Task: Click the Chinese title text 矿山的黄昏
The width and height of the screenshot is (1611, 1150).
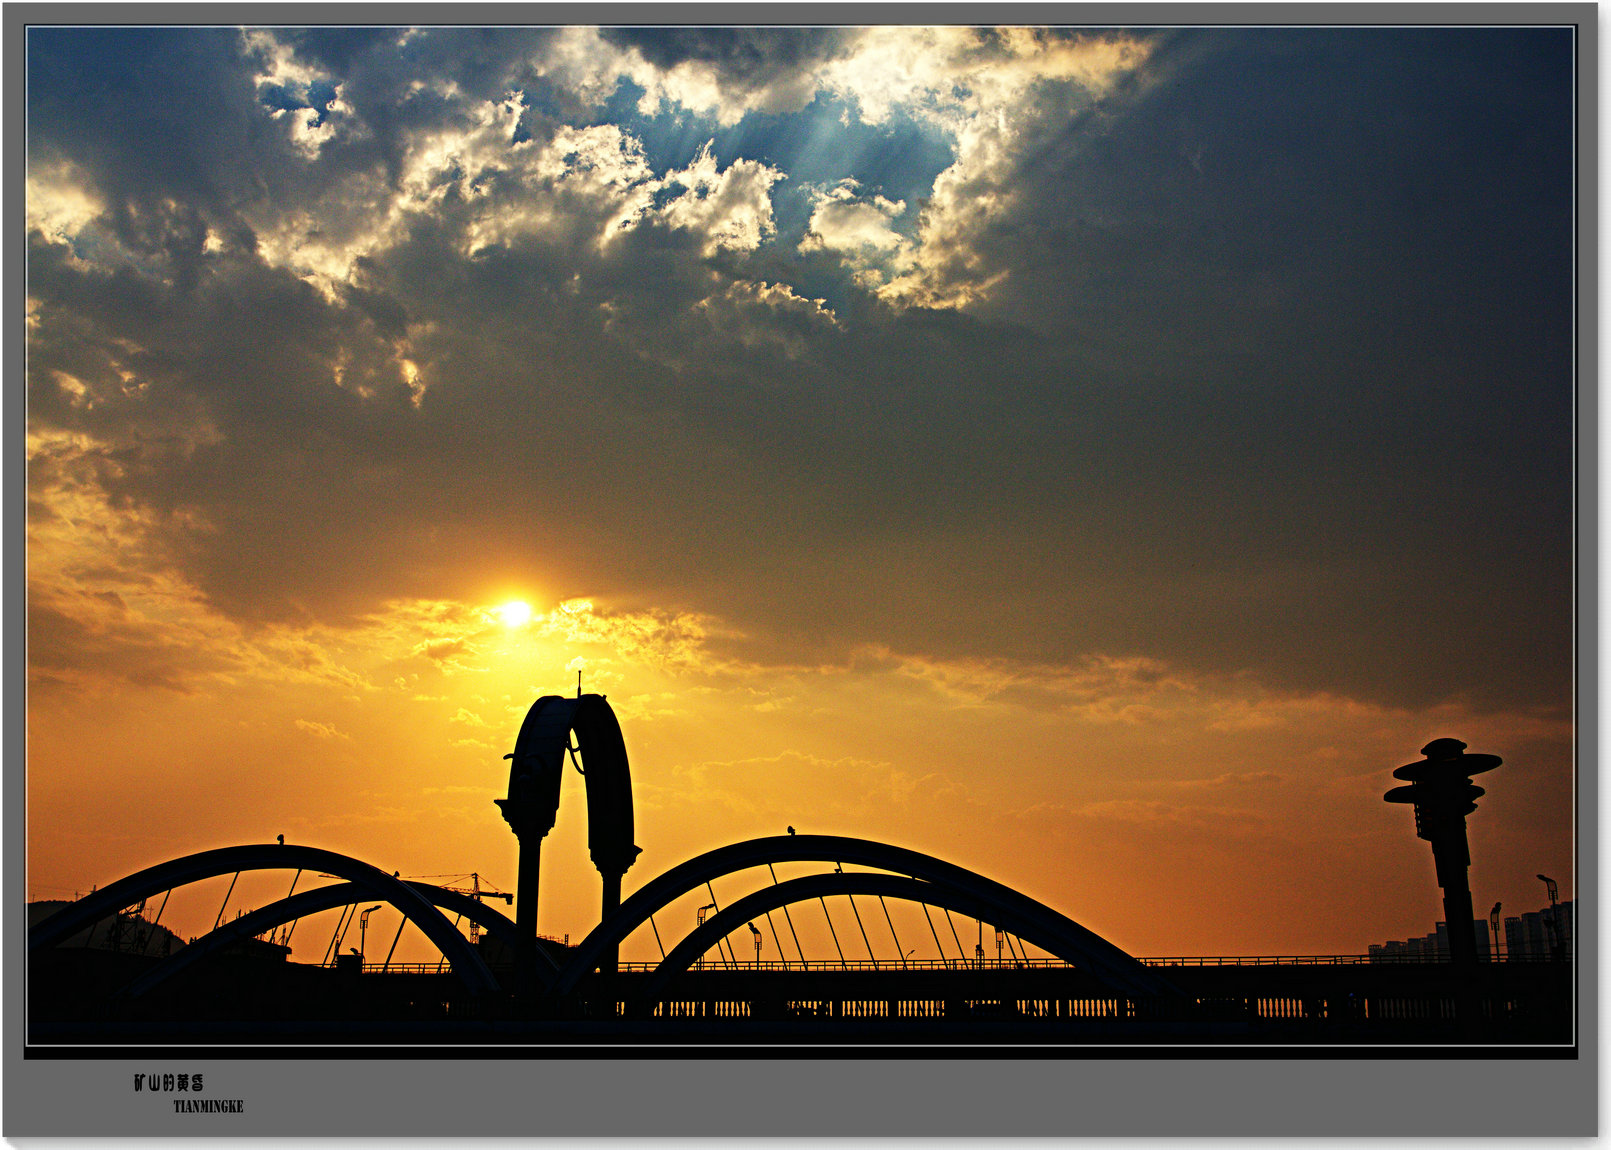Action: pyautogui.click(x=169, y=1083)
